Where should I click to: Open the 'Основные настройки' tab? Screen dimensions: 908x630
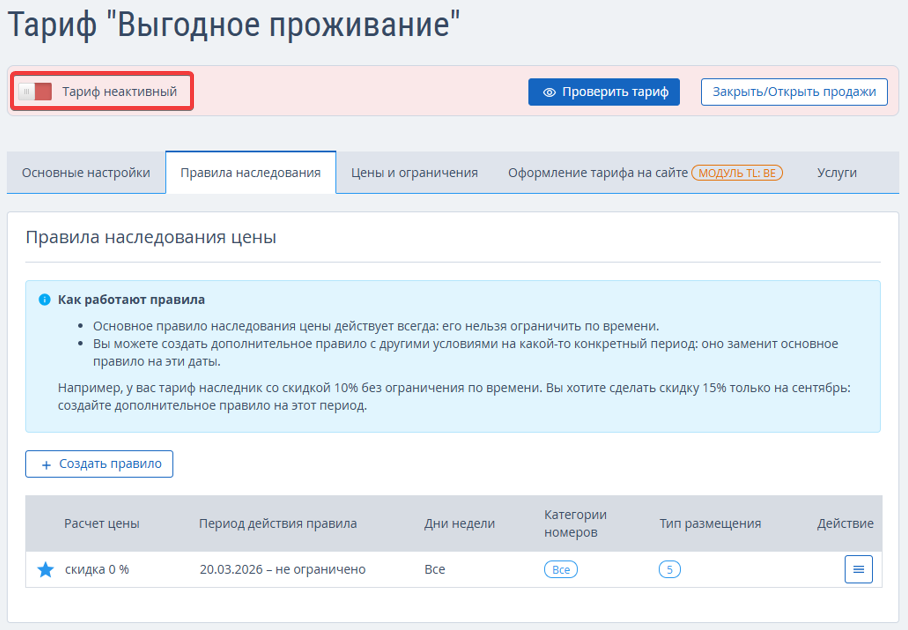(86, 173)
